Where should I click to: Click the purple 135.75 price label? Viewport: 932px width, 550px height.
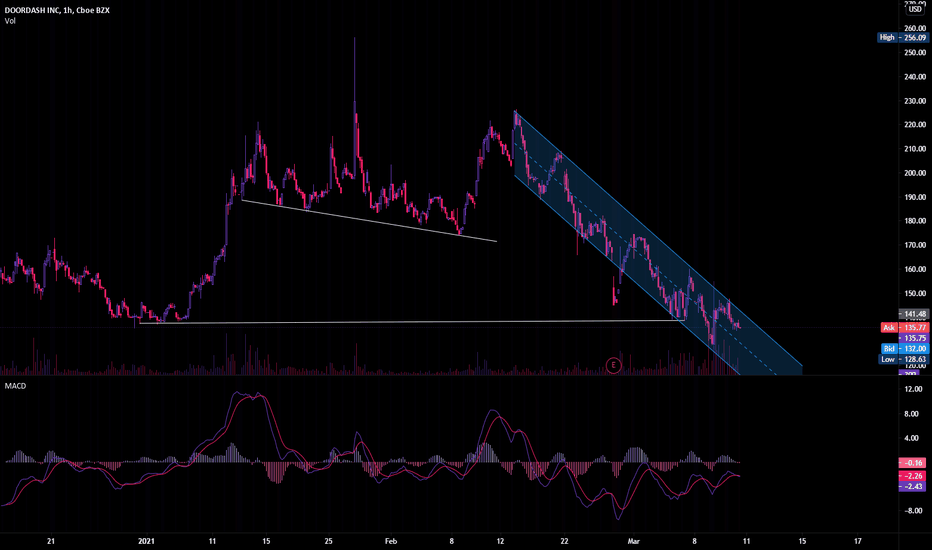point(913,338)
